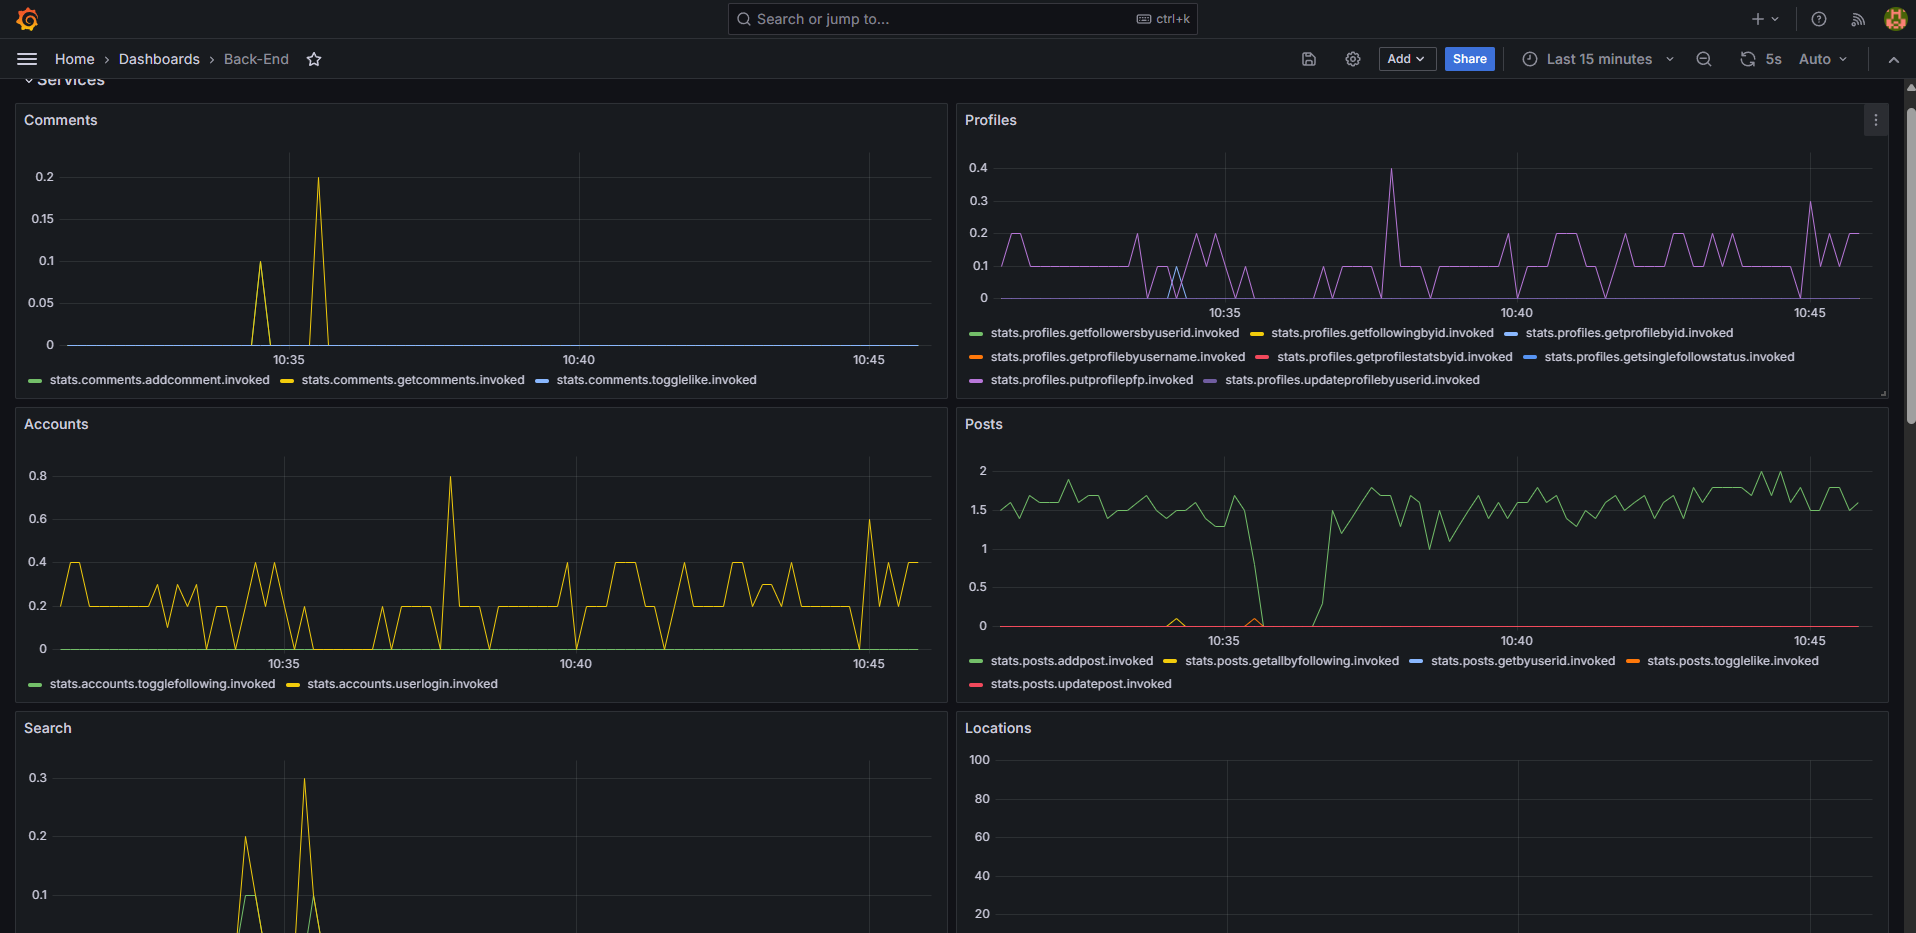Open the Auto refresh interval dropdown
The height and width of the screenshot is (933, 1916).
tap(1822, 59)
